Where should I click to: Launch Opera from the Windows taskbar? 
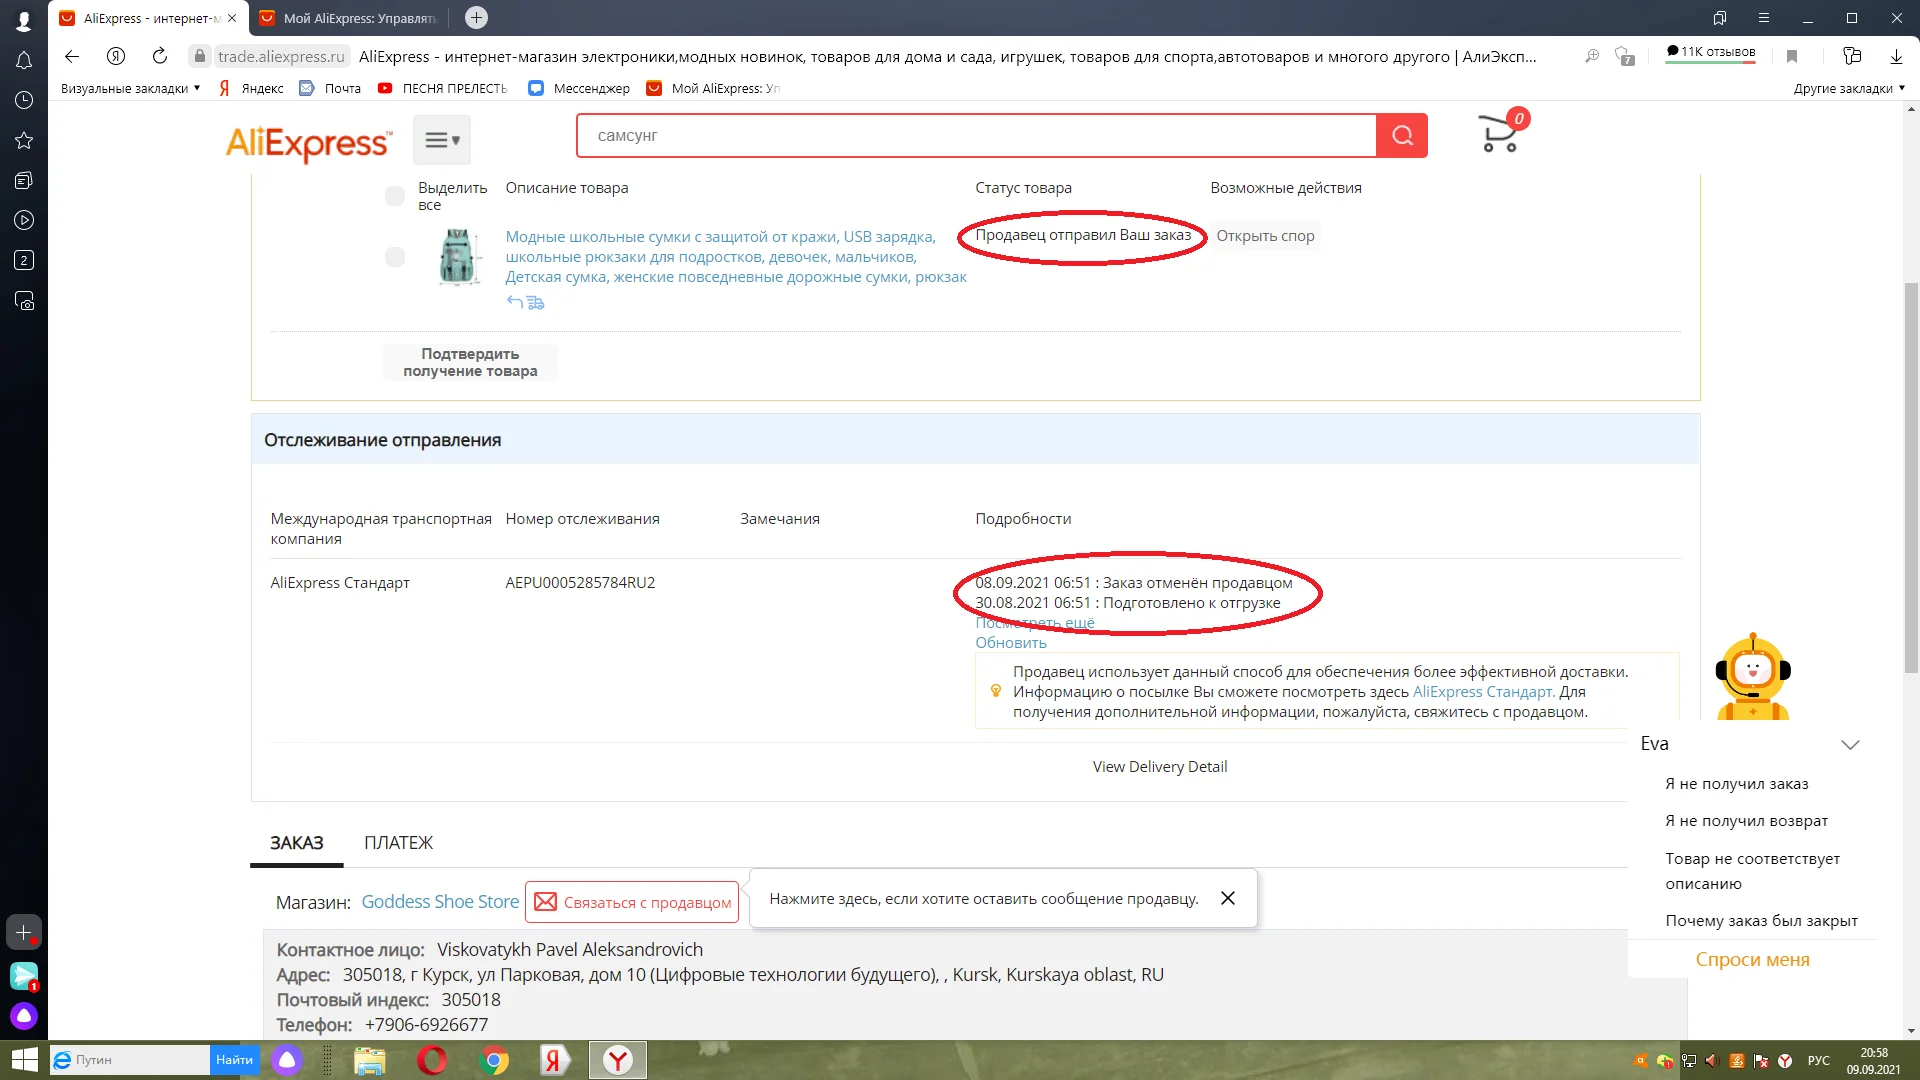432,1060
